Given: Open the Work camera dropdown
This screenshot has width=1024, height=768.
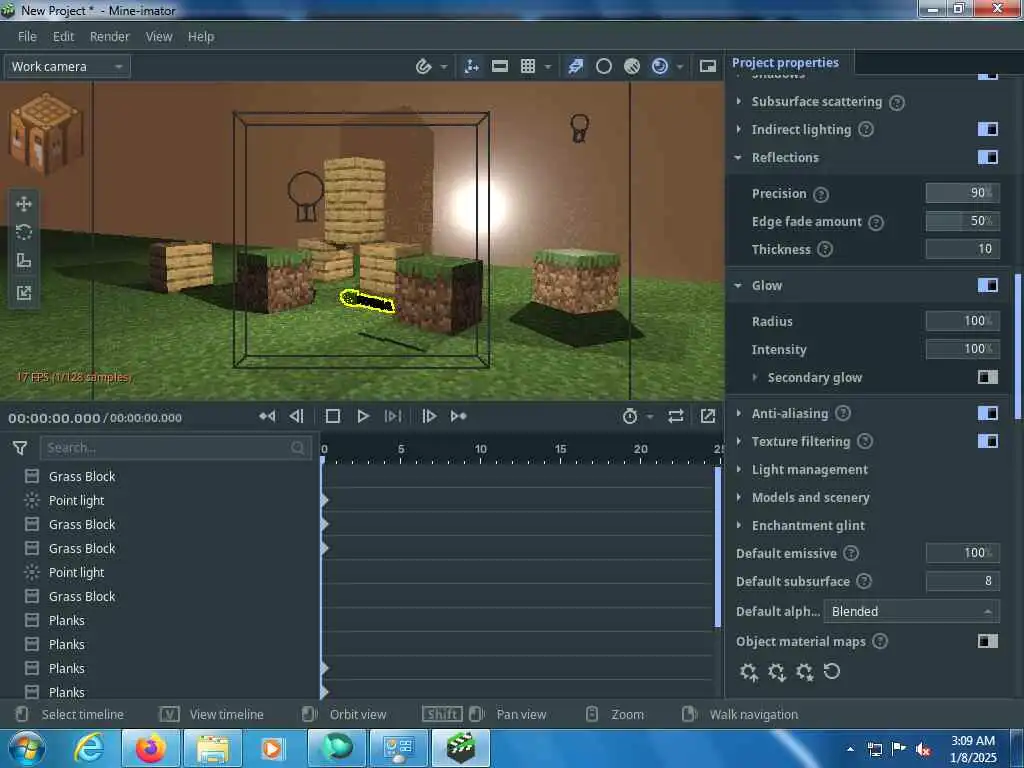Looking at the screenshot, I should (67, 67).
